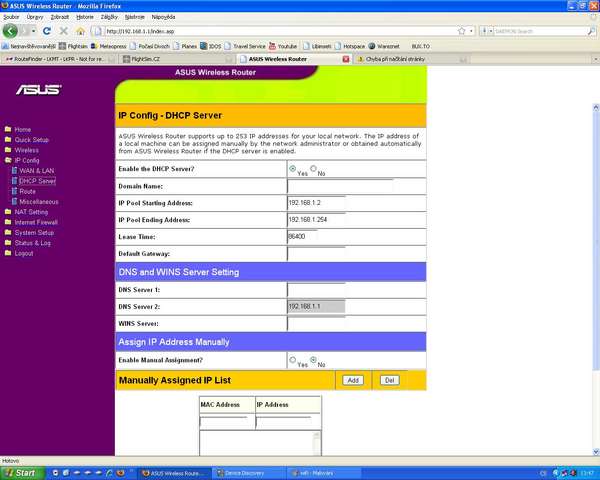Click the page scrollbar up arrow
The height and width of the screenshot is (480, 600).
pos(596,108)
